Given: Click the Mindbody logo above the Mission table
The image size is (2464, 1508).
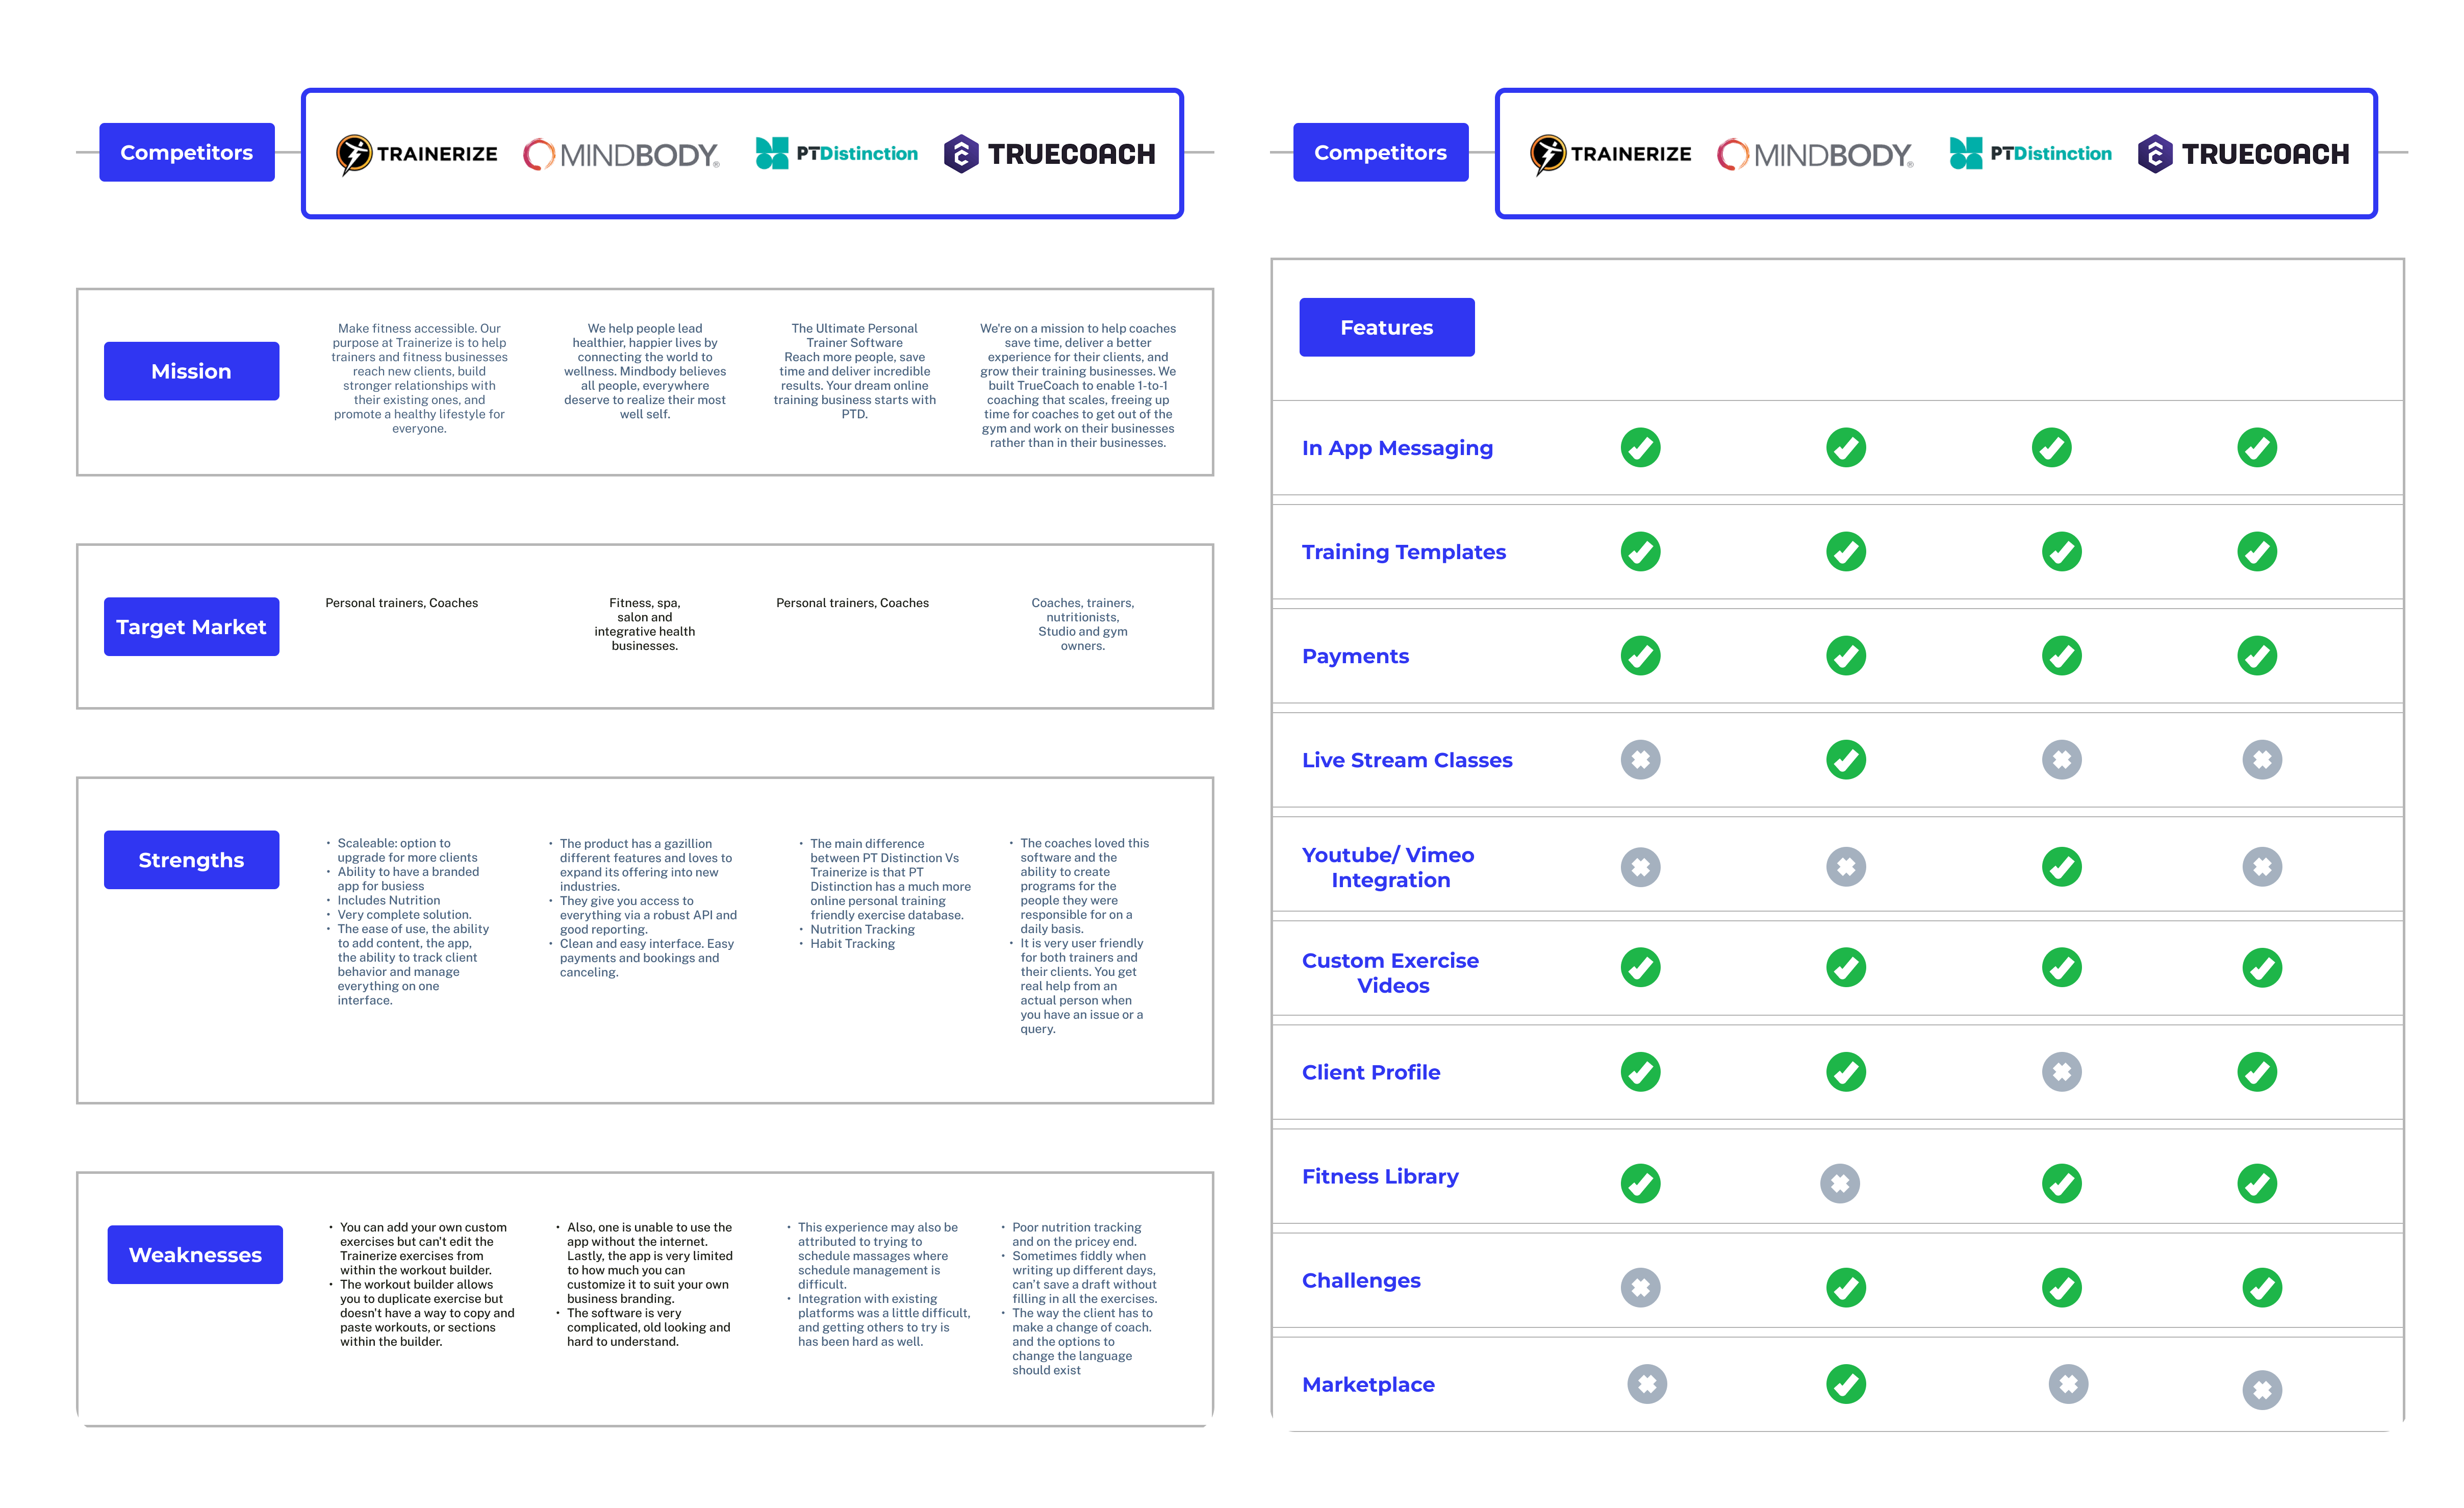Looking at the screenshot, I should tap(621, 154).
